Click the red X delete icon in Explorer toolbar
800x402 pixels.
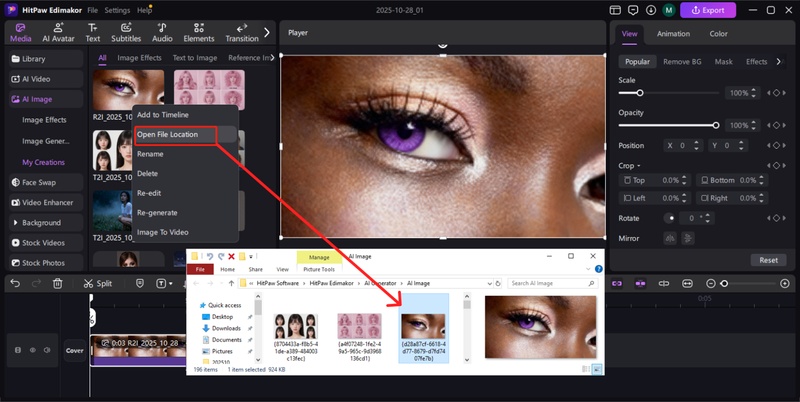(x=231, y=256)
